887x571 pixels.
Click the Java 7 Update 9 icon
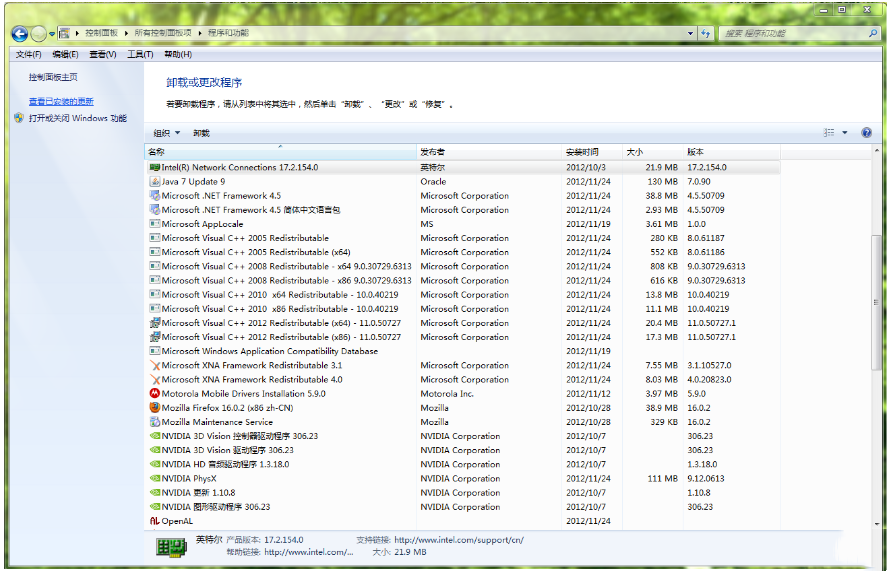(155, 182)
